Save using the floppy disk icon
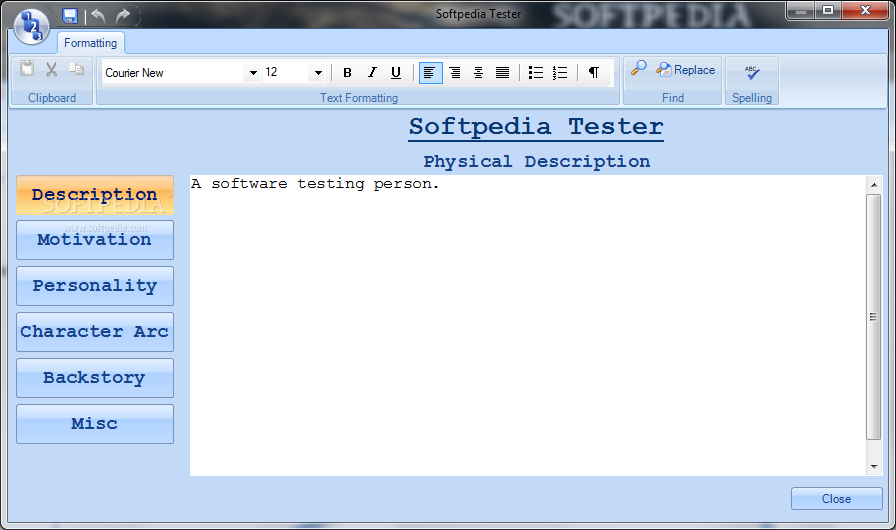 [x=70, y=15]
